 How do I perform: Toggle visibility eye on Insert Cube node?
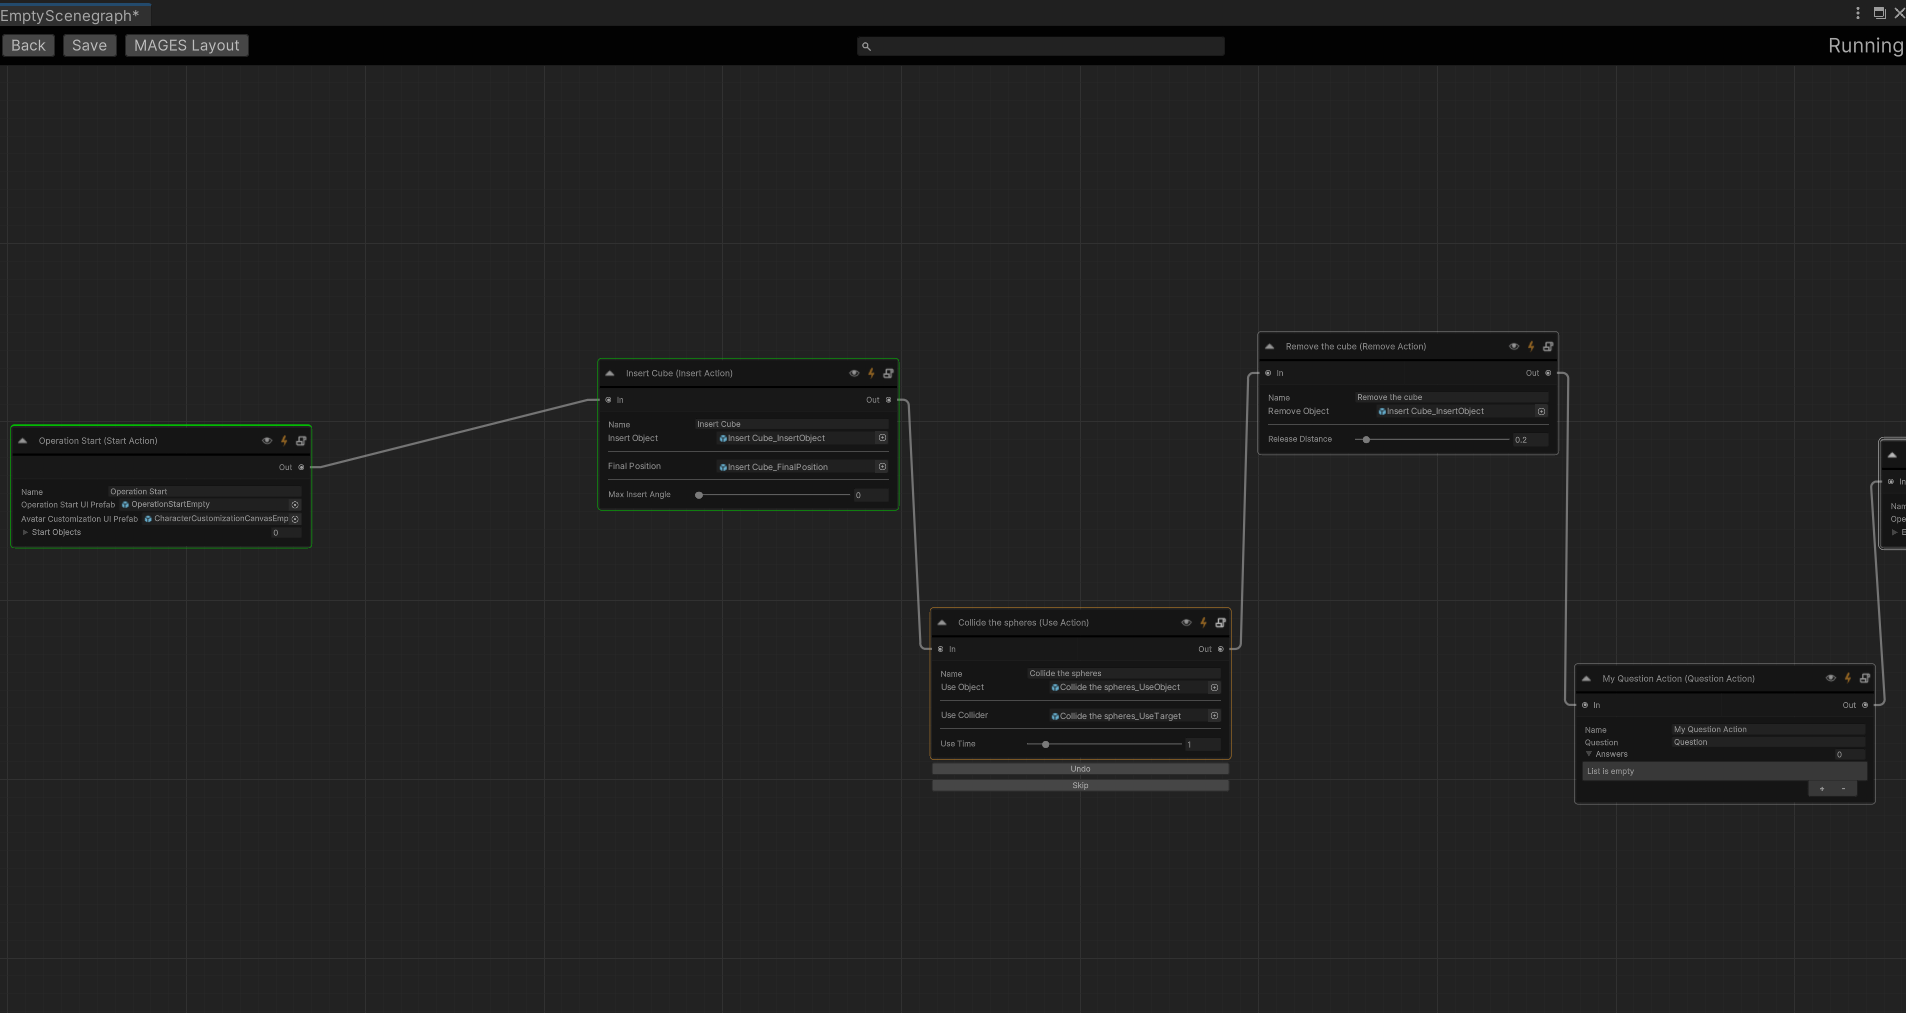pyautogui.click(x=853, y=373)
